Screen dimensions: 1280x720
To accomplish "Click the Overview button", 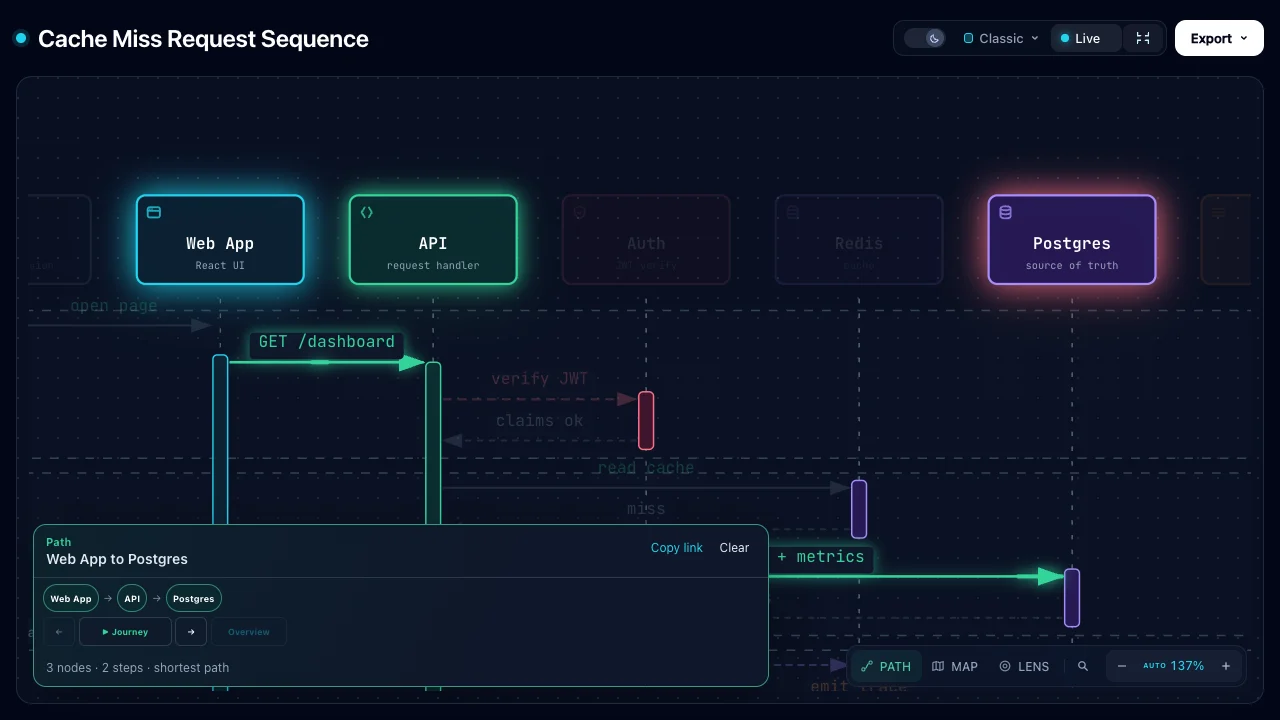I will point(249,632).
